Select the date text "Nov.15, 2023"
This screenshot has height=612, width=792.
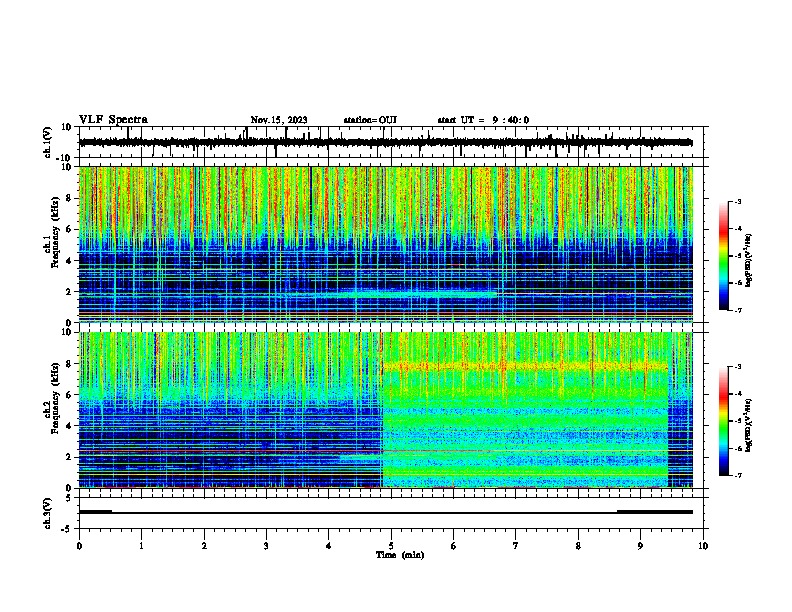(x=279, y=120)
